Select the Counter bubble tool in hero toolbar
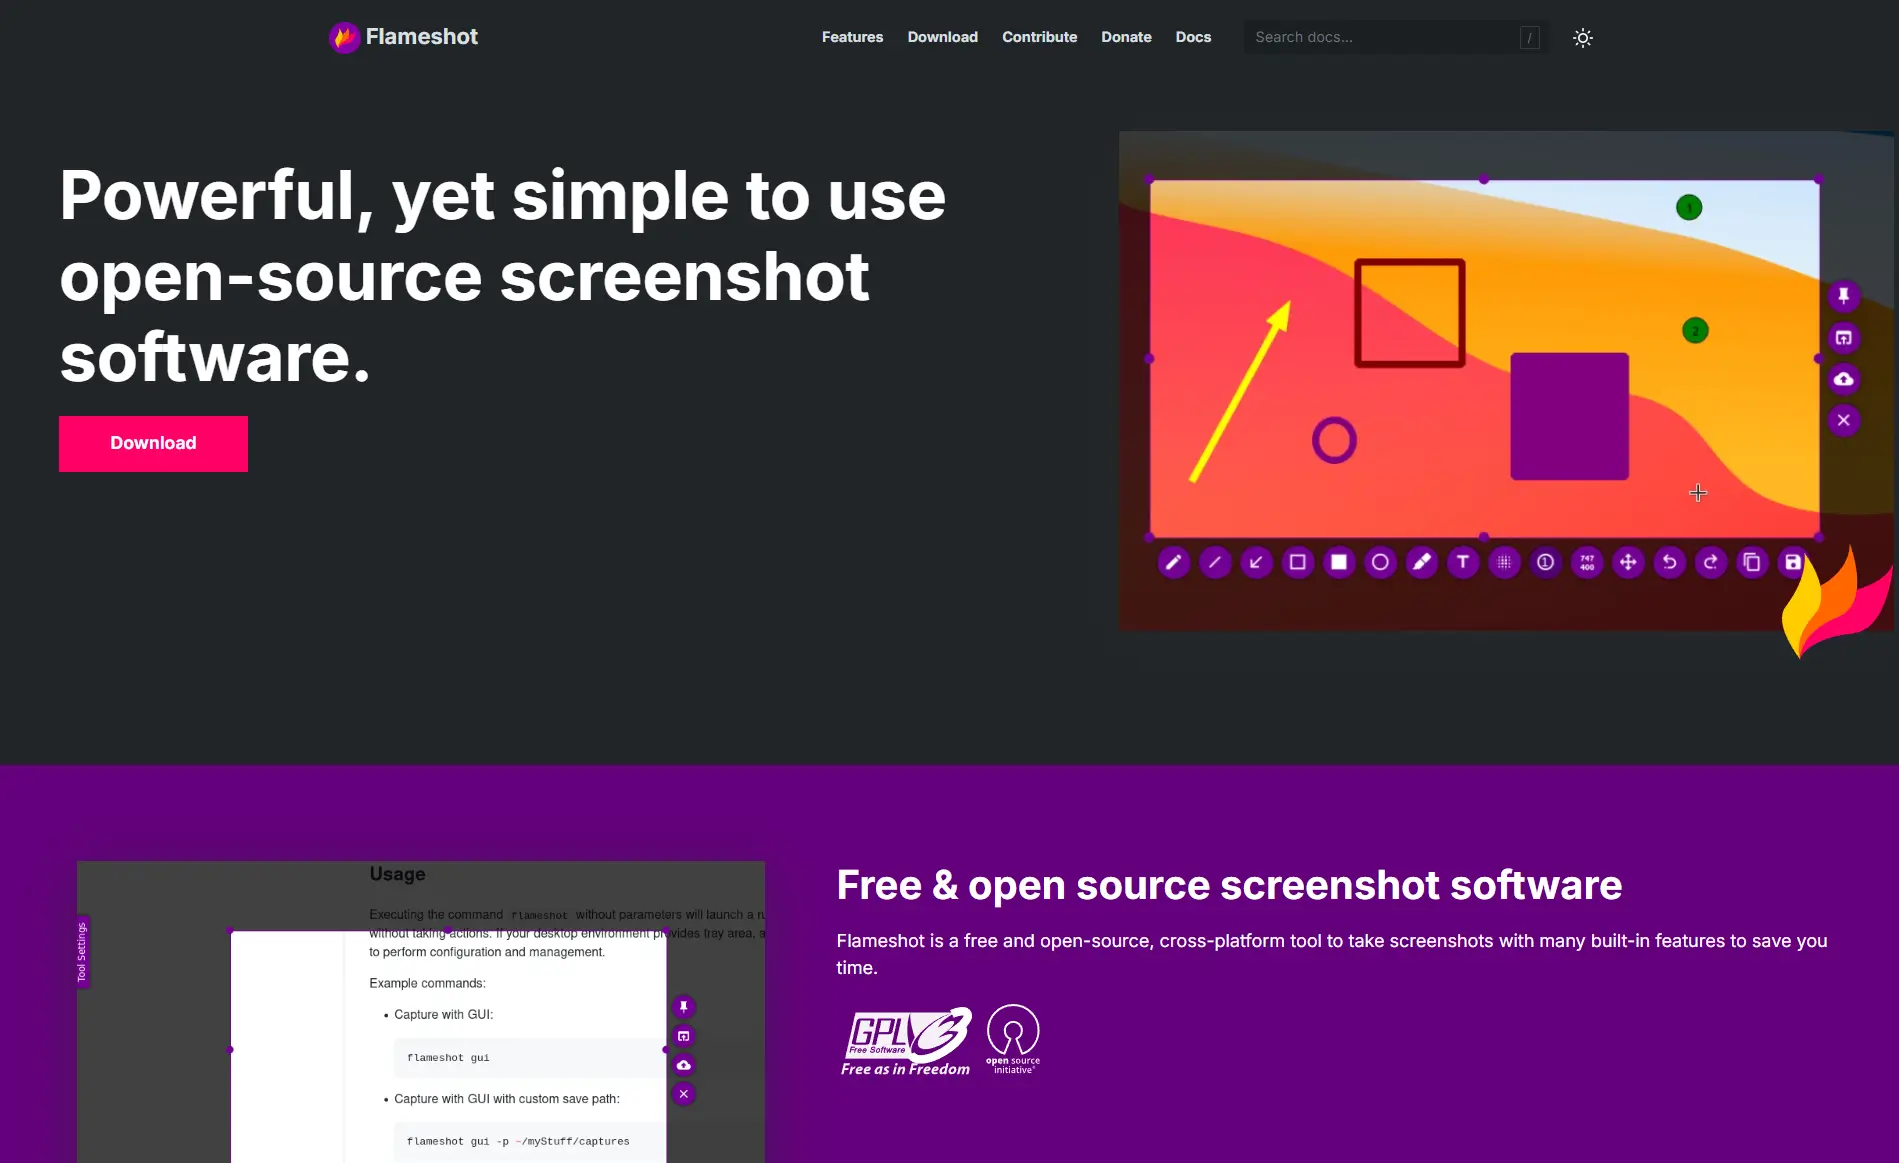Screen dimensions: 1899x1163 point(1545,562)
